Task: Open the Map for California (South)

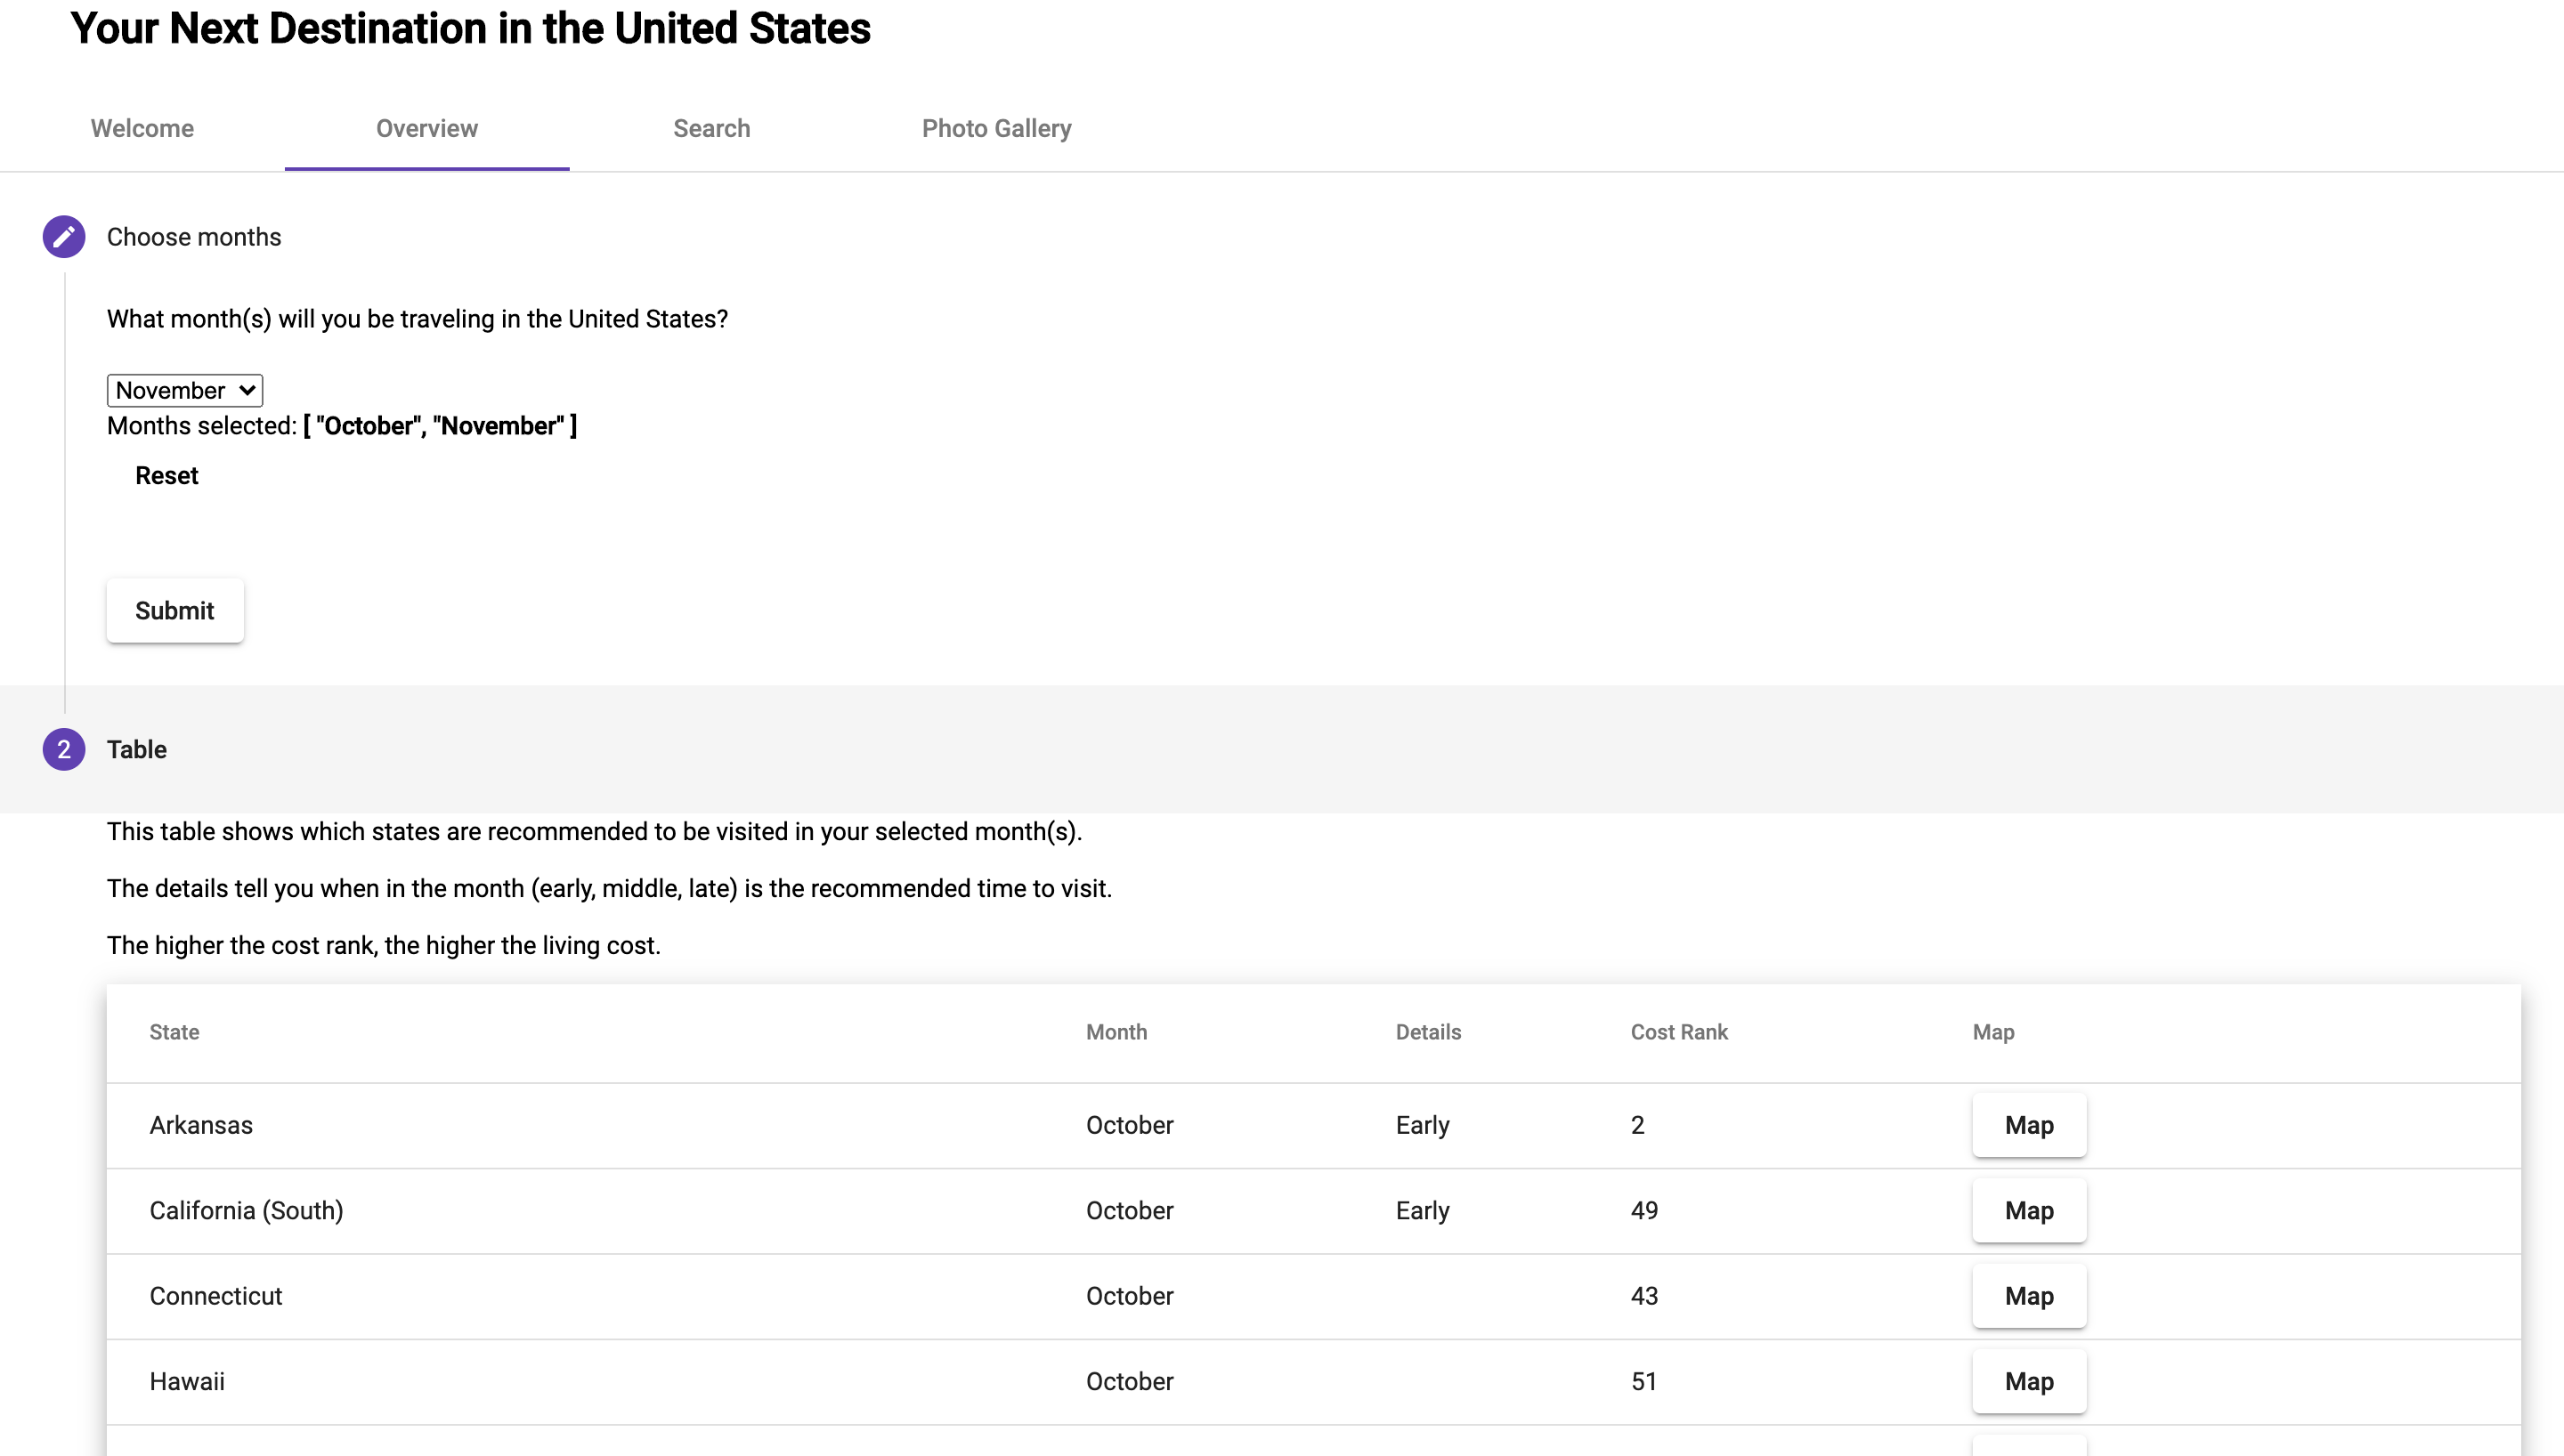Action: click(2028, 1210)
